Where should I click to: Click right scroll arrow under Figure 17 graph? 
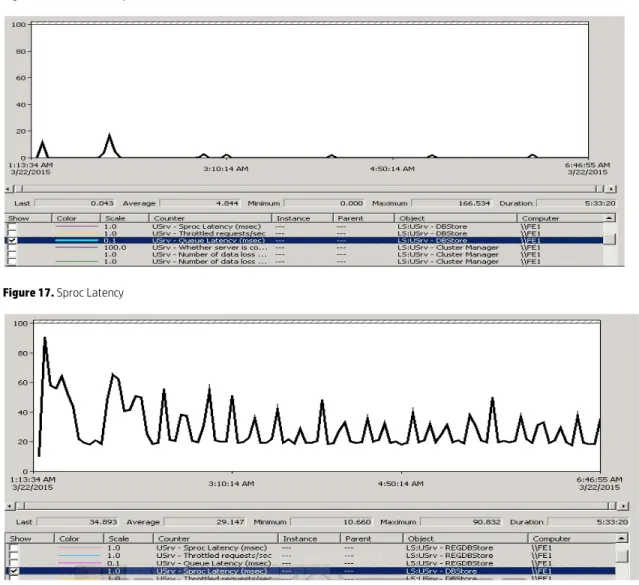pos(623,506)
